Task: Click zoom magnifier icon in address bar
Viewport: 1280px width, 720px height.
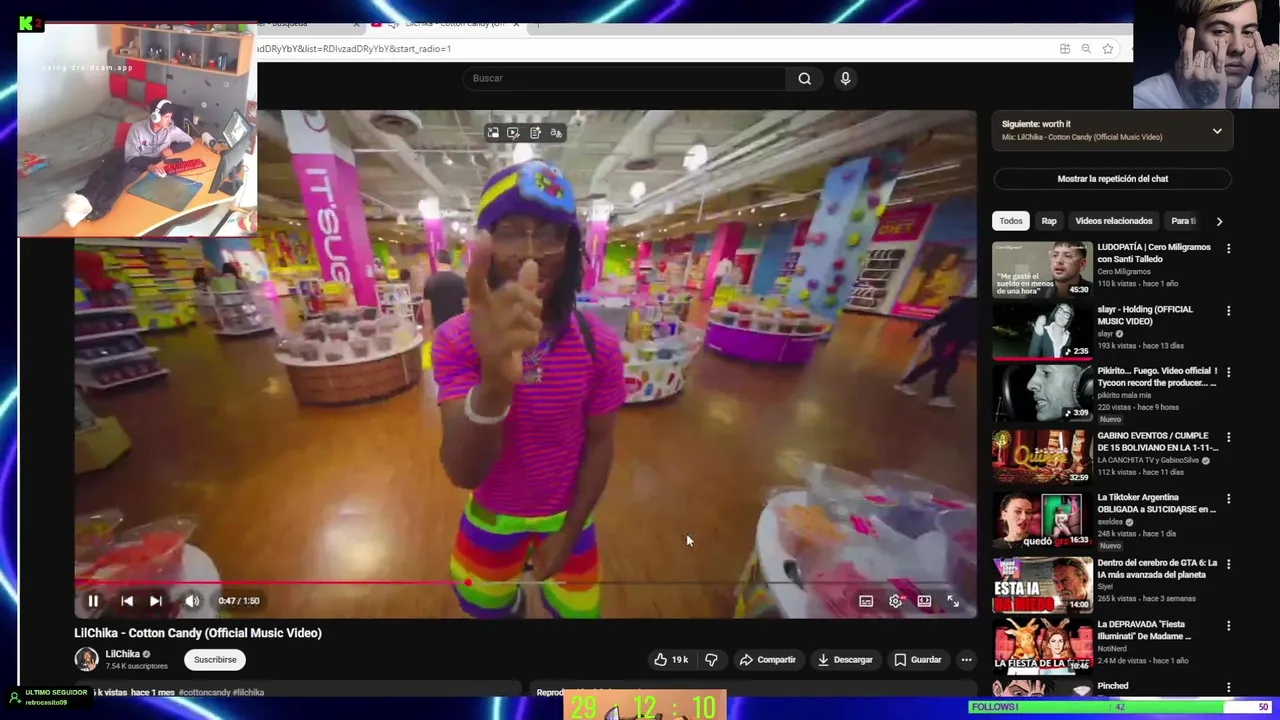Action: coord(1086,49)
